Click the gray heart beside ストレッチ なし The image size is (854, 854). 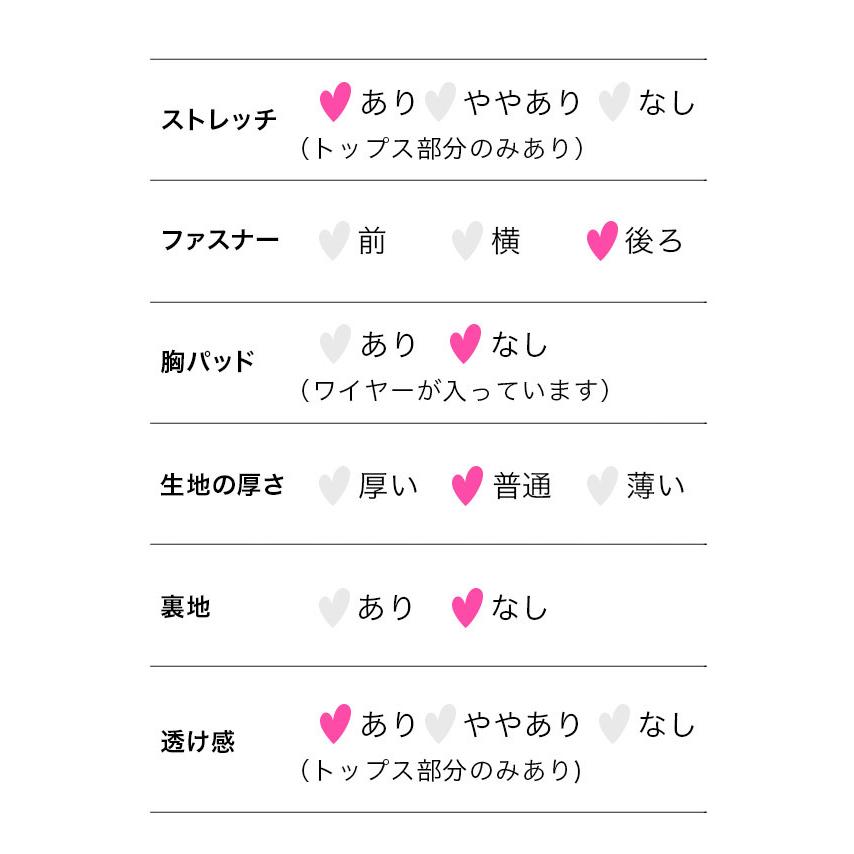pyautogui.click(x=614, y=102)
